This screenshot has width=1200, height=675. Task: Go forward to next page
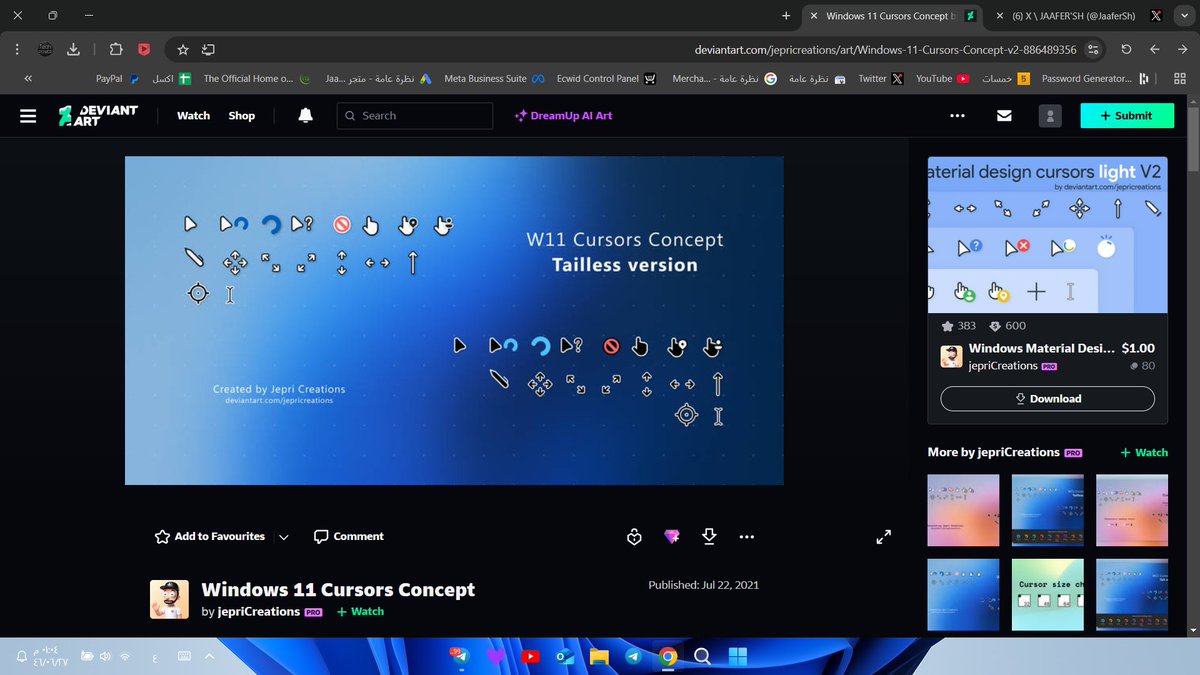[1155, 49]
